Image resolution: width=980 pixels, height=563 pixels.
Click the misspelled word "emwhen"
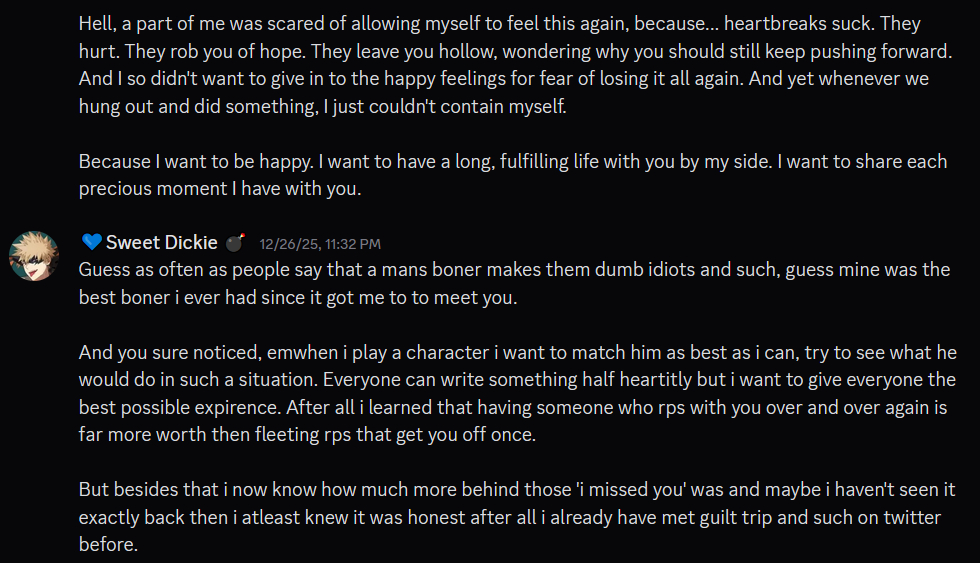[x=275, y=353]
